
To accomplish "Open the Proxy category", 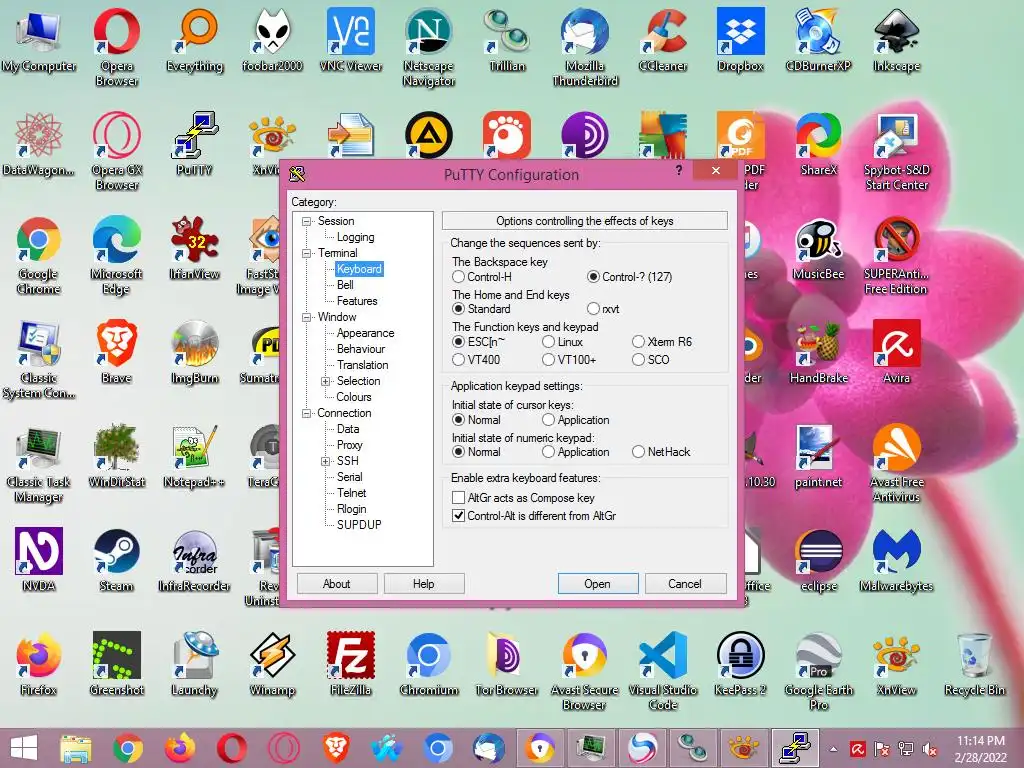I will 349,445.
